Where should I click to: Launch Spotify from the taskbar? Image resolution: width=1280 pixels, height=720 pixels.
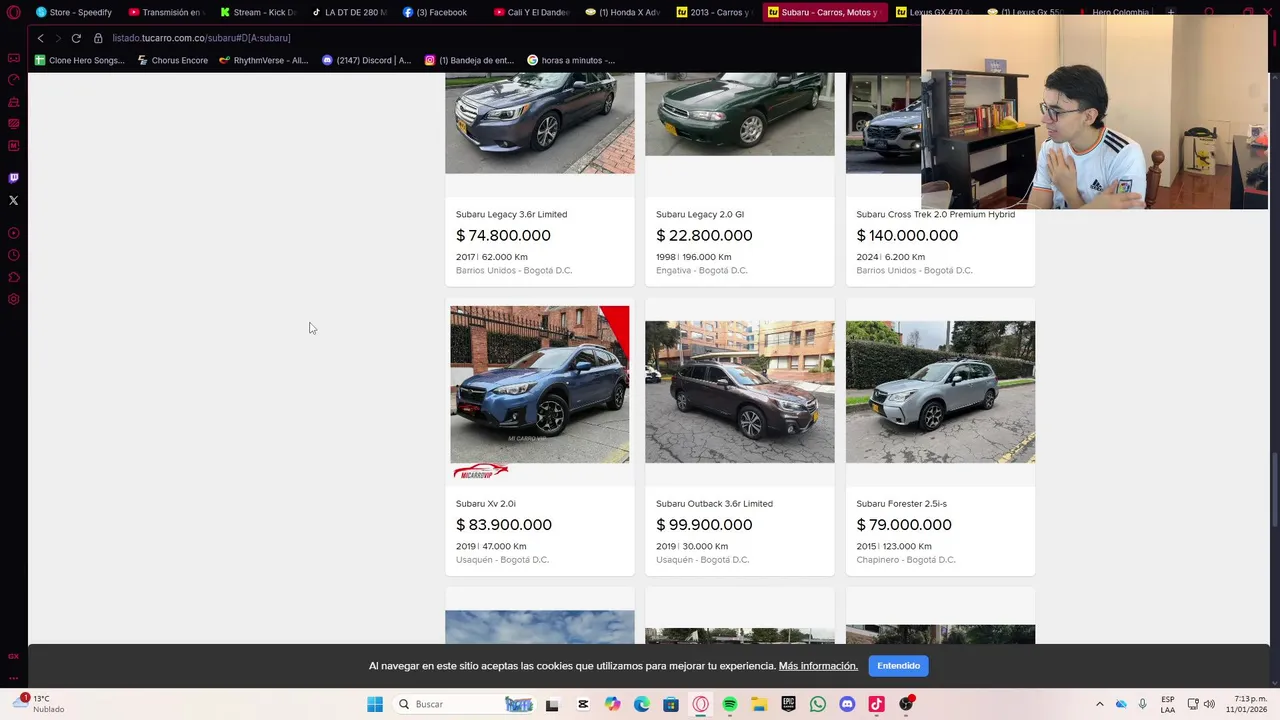point(730,704)
